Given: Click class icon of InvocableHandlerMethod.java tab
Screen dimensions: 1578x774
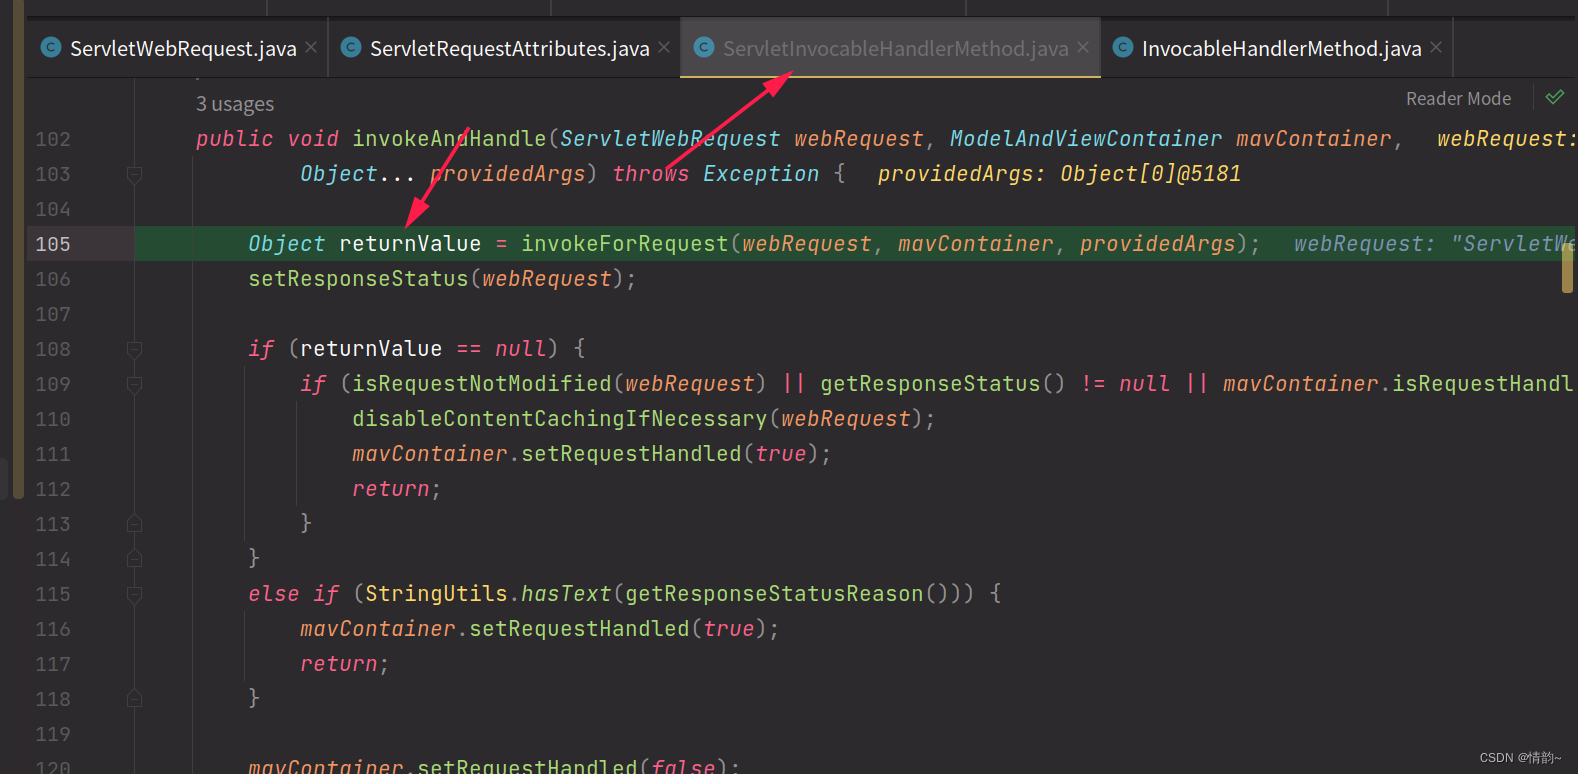Looking at the screenshot, I should point(1123,47).
